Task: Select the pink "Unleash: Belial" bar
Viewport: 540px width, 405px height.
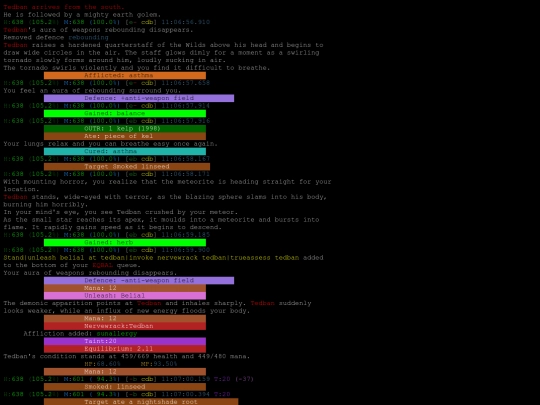Action: tap(125, 295)
